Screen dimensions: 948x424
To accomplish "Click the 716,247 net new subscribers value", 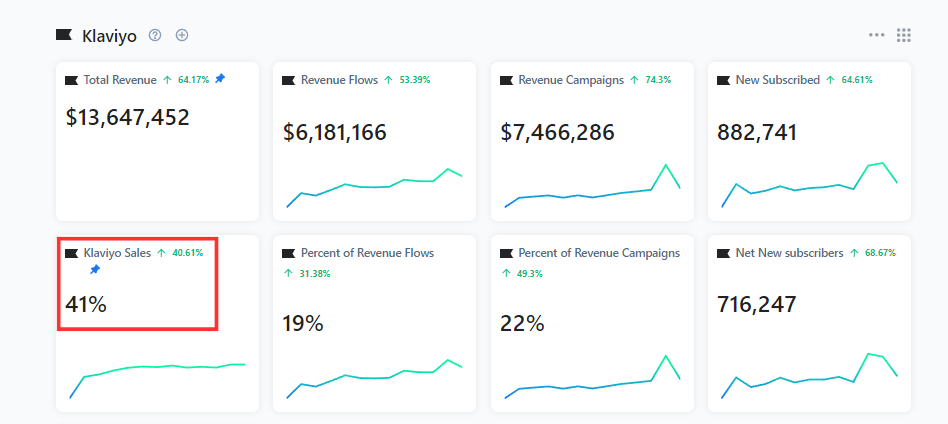I will click(x=757, y=304).
